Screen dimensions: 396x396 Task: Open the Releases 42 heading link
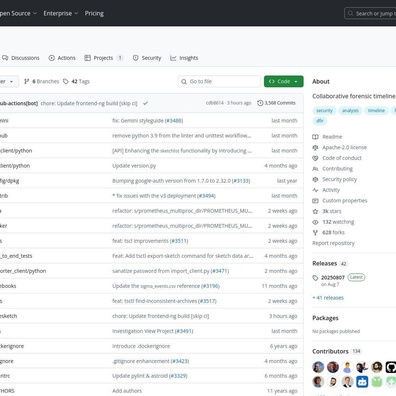[x=330, y=263]
